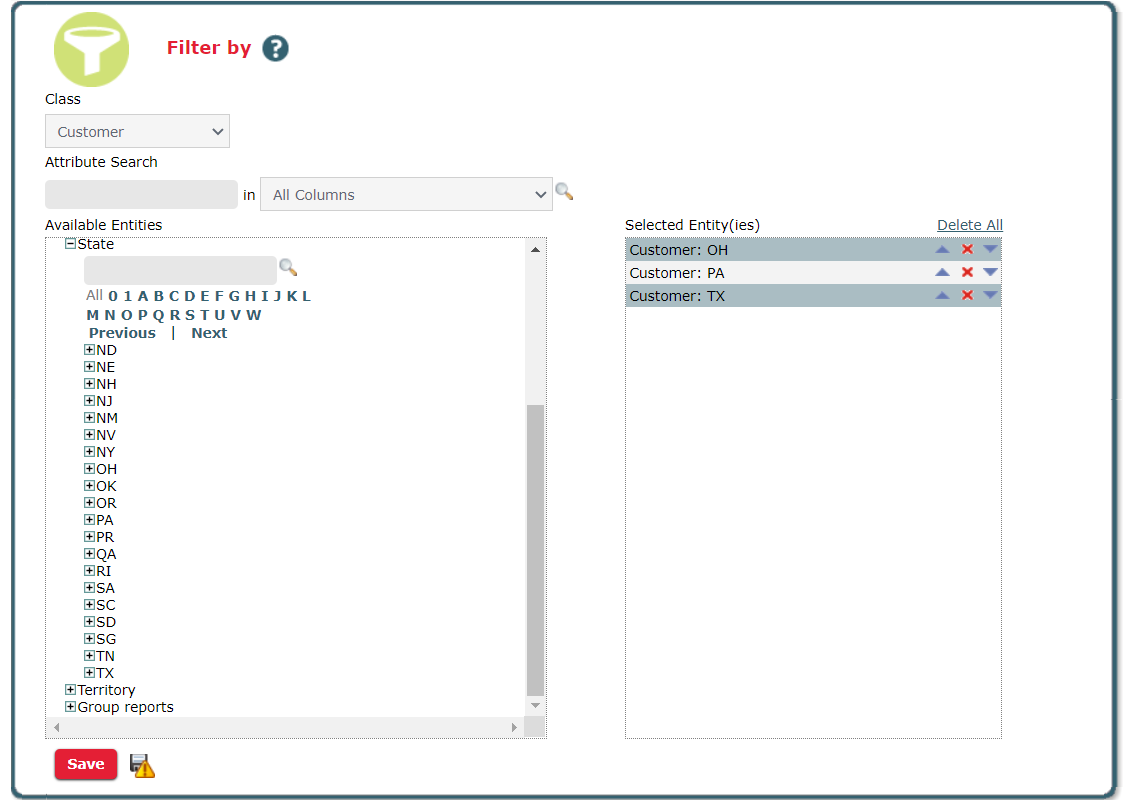The width and height of the screenshot is (1132, 800).
Task: Remove Customer: OH with red X
Action: (x=967, y=250)
